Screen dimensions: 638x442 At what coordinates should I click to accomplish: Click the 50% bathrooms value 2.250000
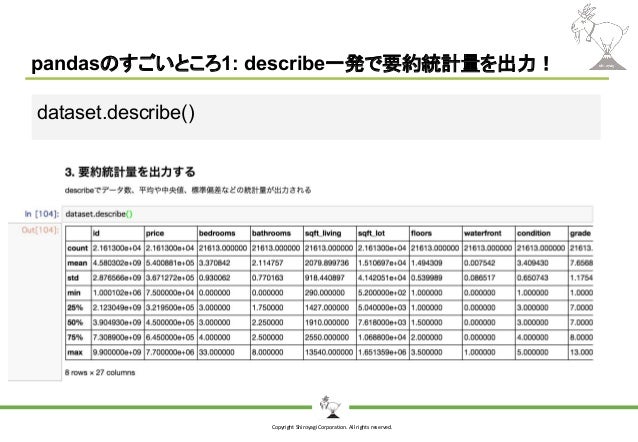(x=267, y=322)
